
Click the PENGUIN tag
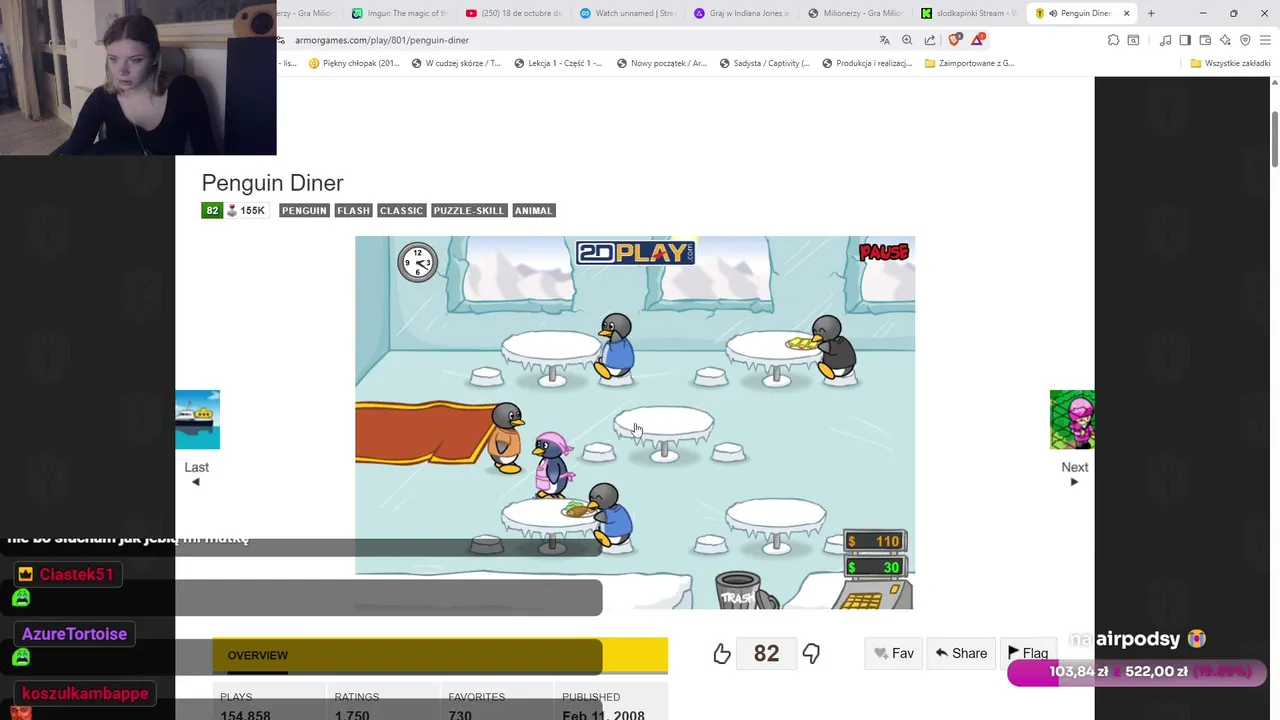click(304, 210)
